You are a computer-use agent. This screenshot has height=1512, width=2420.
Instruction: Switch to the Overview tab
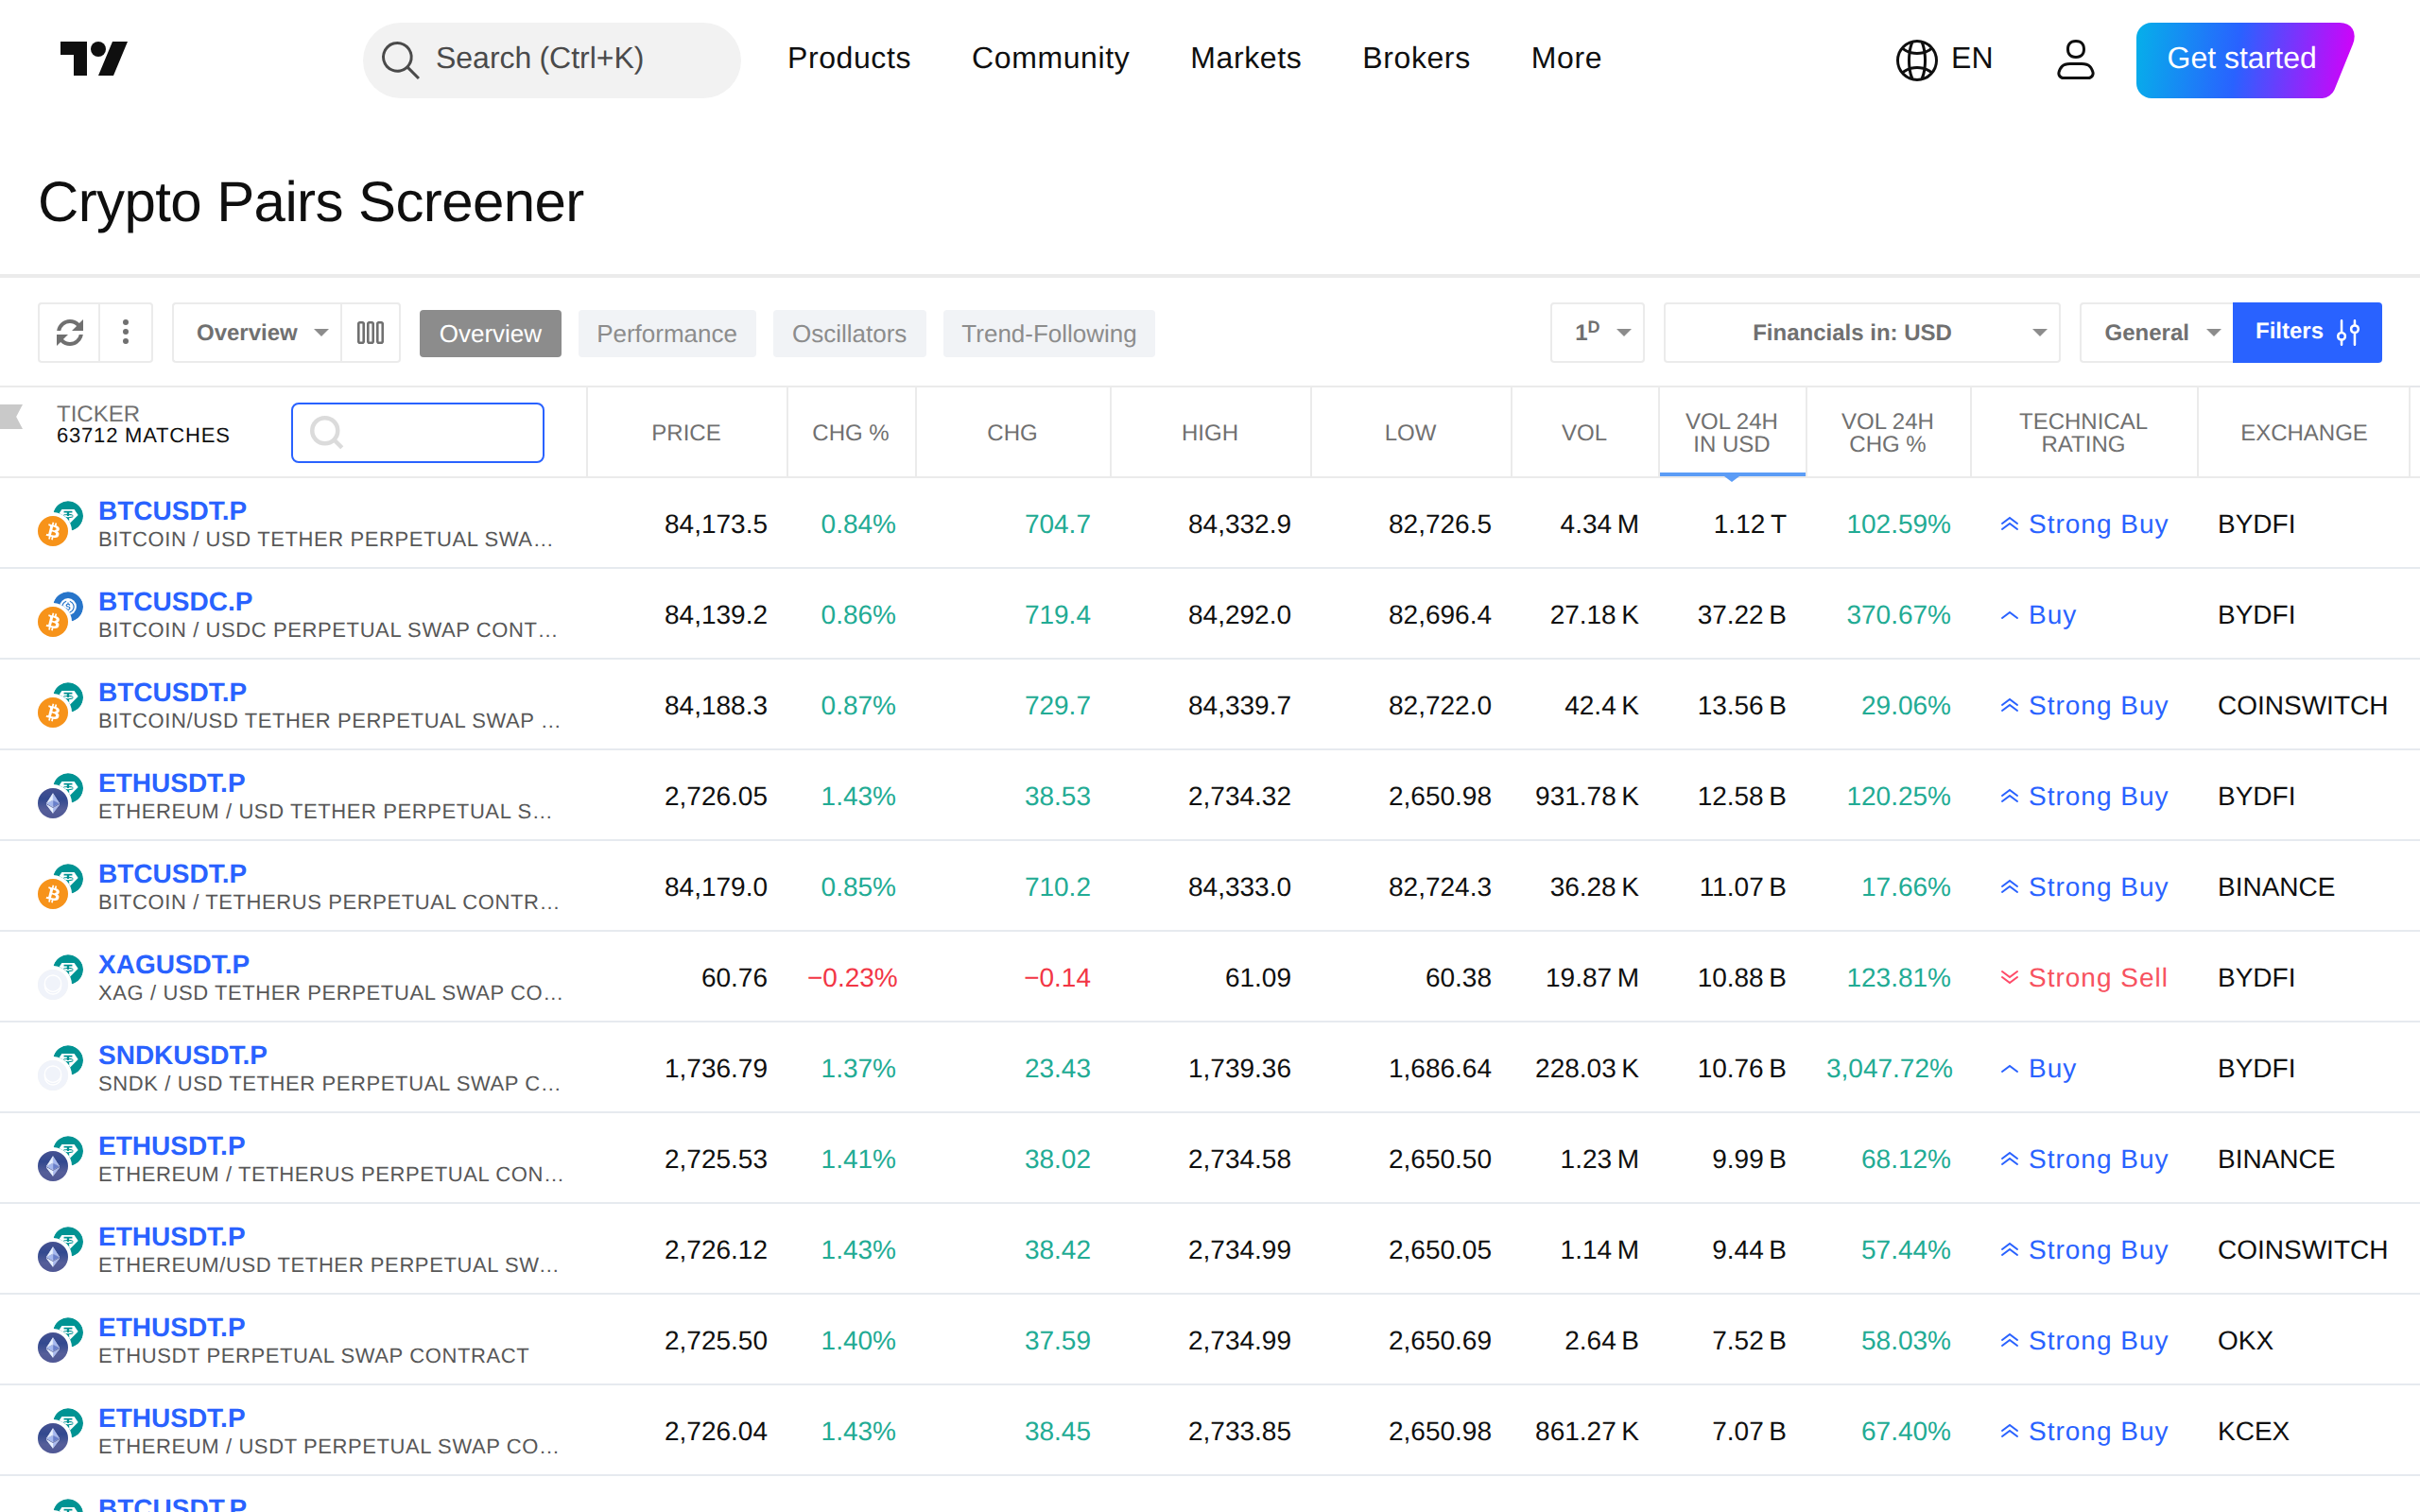490,333
